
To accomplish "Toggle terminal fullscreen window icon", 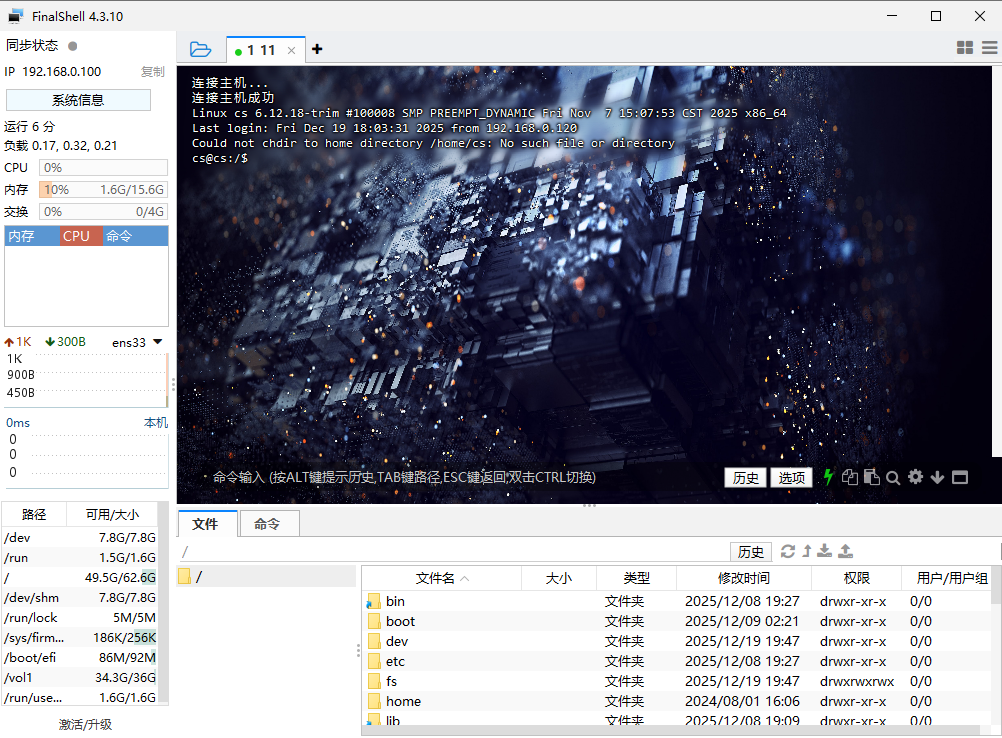I will point(960,477).
